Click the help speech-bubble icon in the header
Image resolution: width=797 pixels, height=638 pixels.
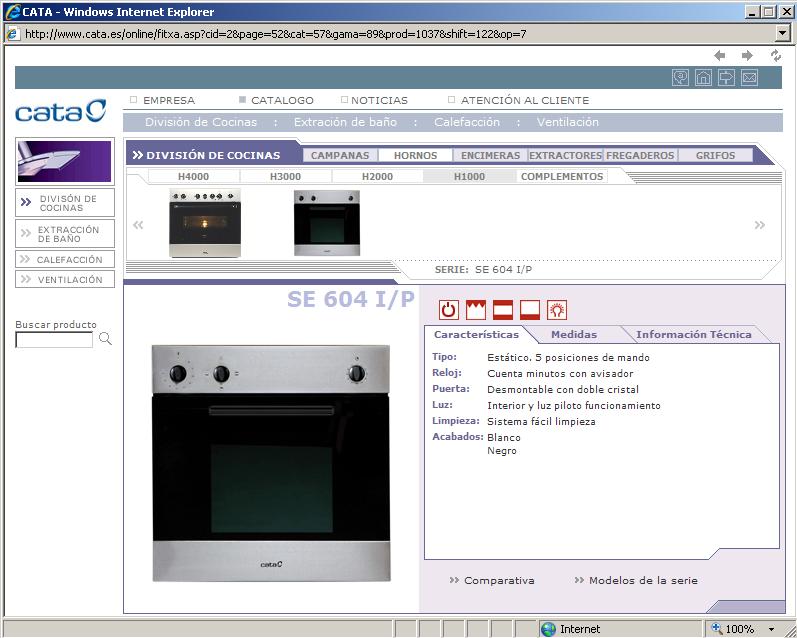pos(681,78)
